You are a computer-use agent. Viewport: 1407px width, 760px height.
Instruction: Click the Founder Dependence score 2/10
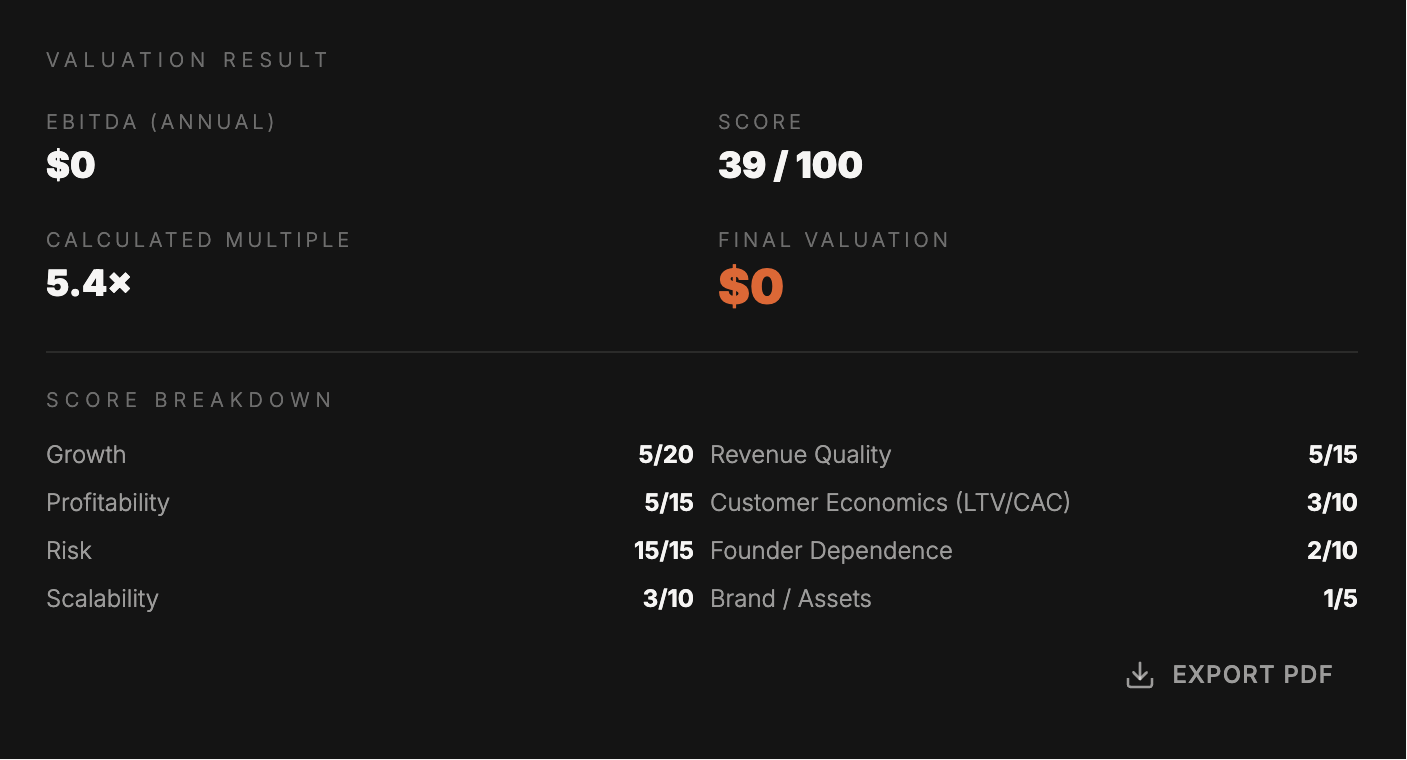(1332, 551)
